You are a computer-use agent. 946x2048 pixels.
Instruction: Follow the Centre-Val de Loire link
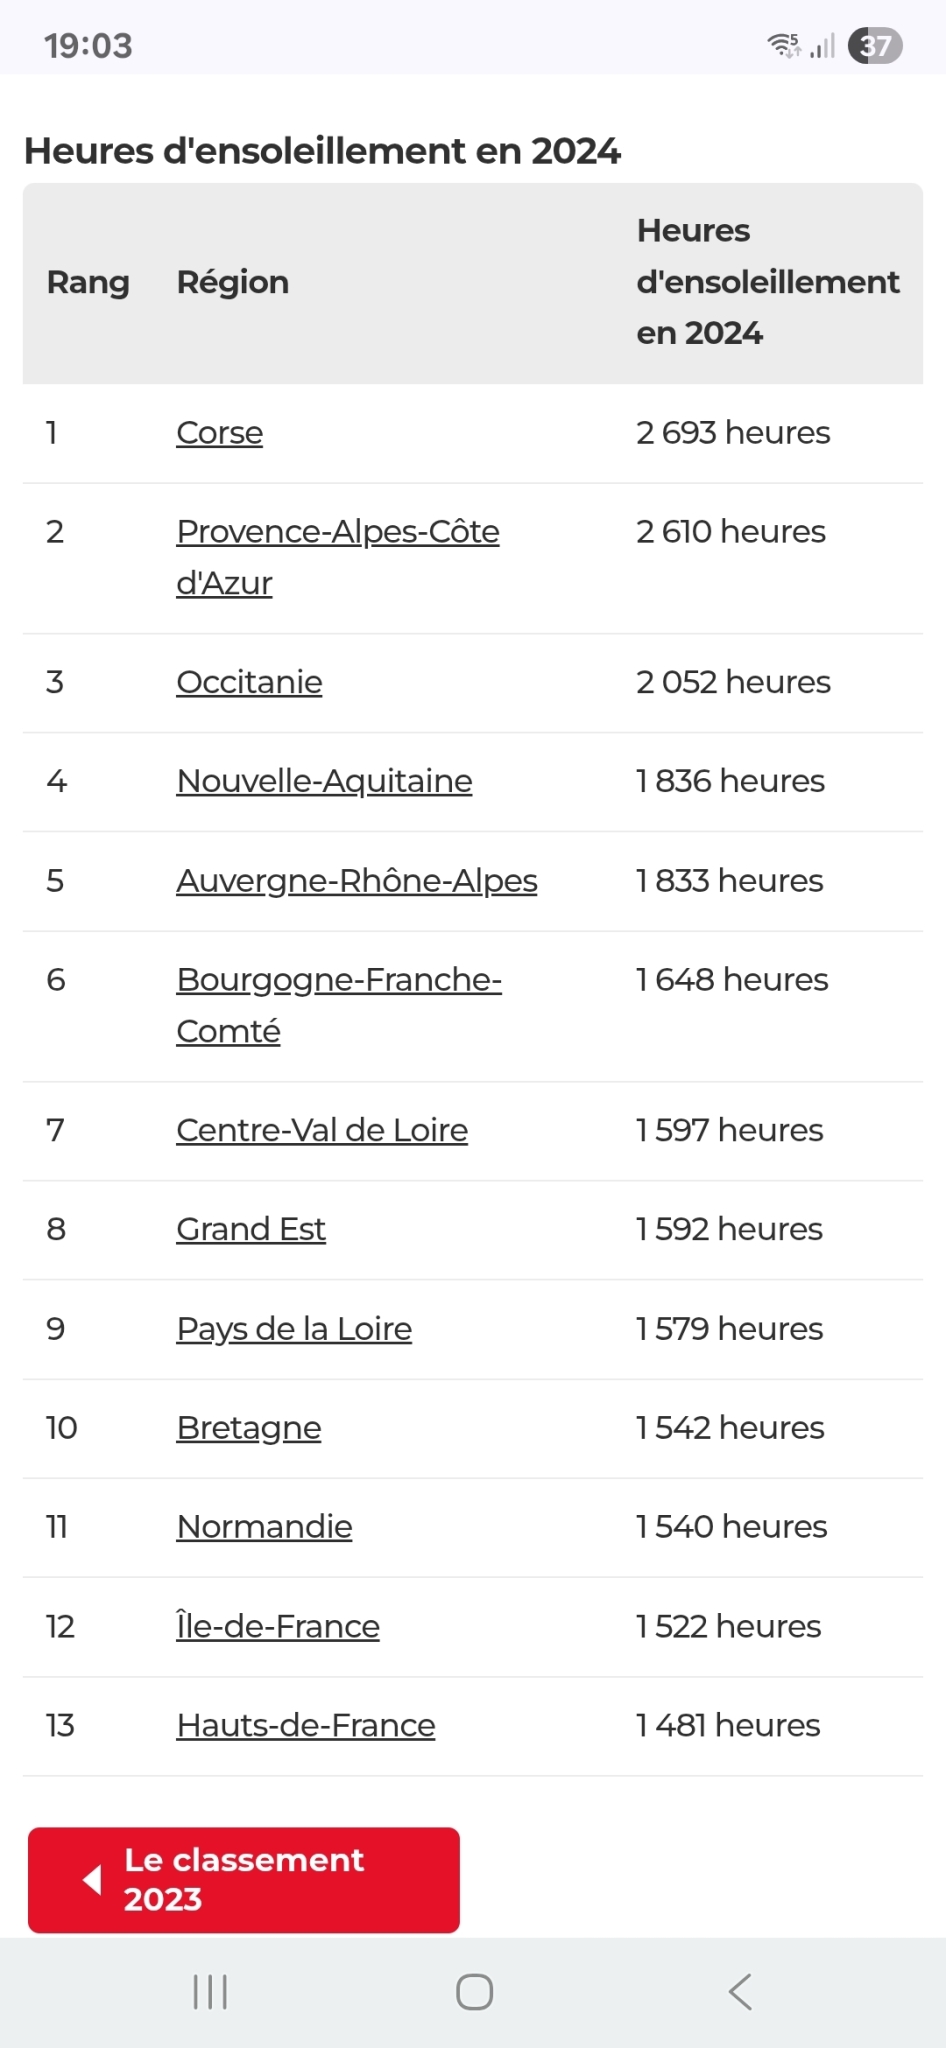322,1130
